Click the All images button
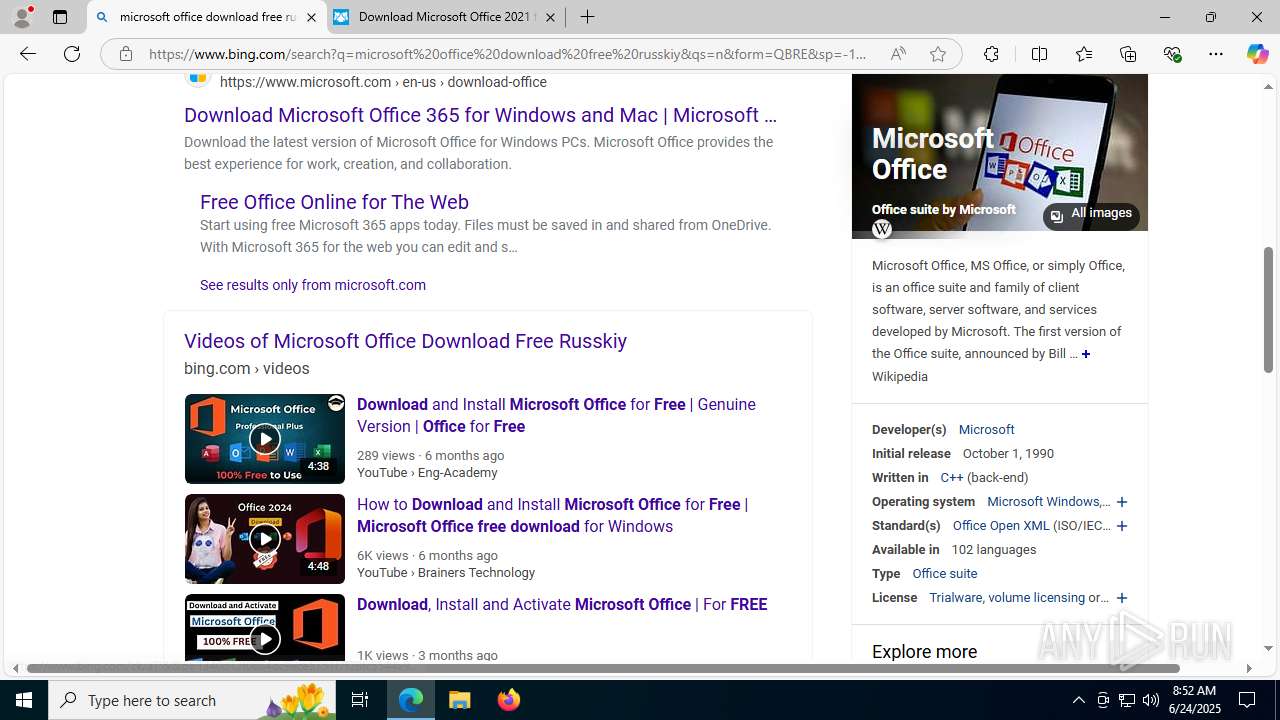Image resolution: width=1280 pixels, height=720 pixels. pyautogui.click(x=1091, y=214)
